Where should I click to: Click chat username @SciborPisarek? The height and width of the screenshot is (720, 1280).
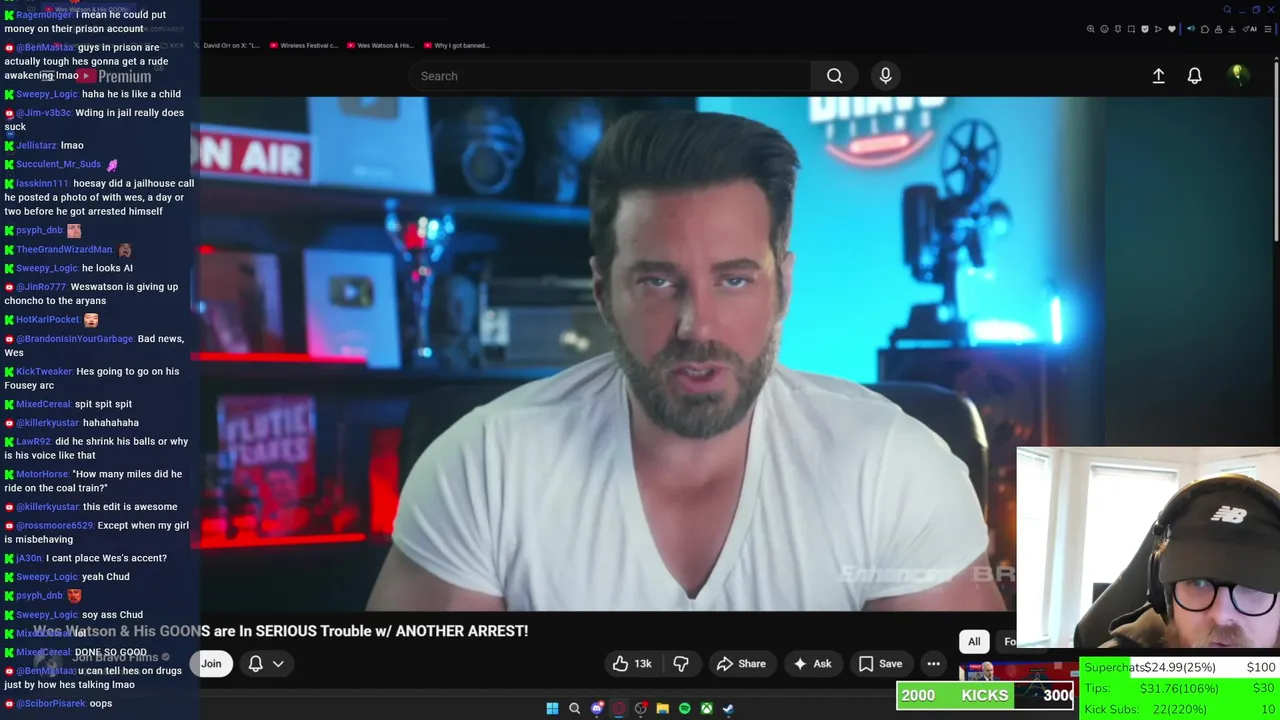pyautogui.click(x=51, y=703)
